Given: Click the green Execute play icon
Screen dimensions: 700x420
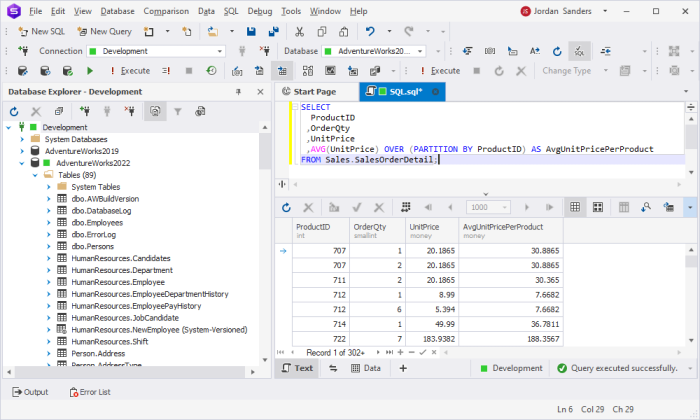Looking at the screenshot, I should click(x=90, y=71).
